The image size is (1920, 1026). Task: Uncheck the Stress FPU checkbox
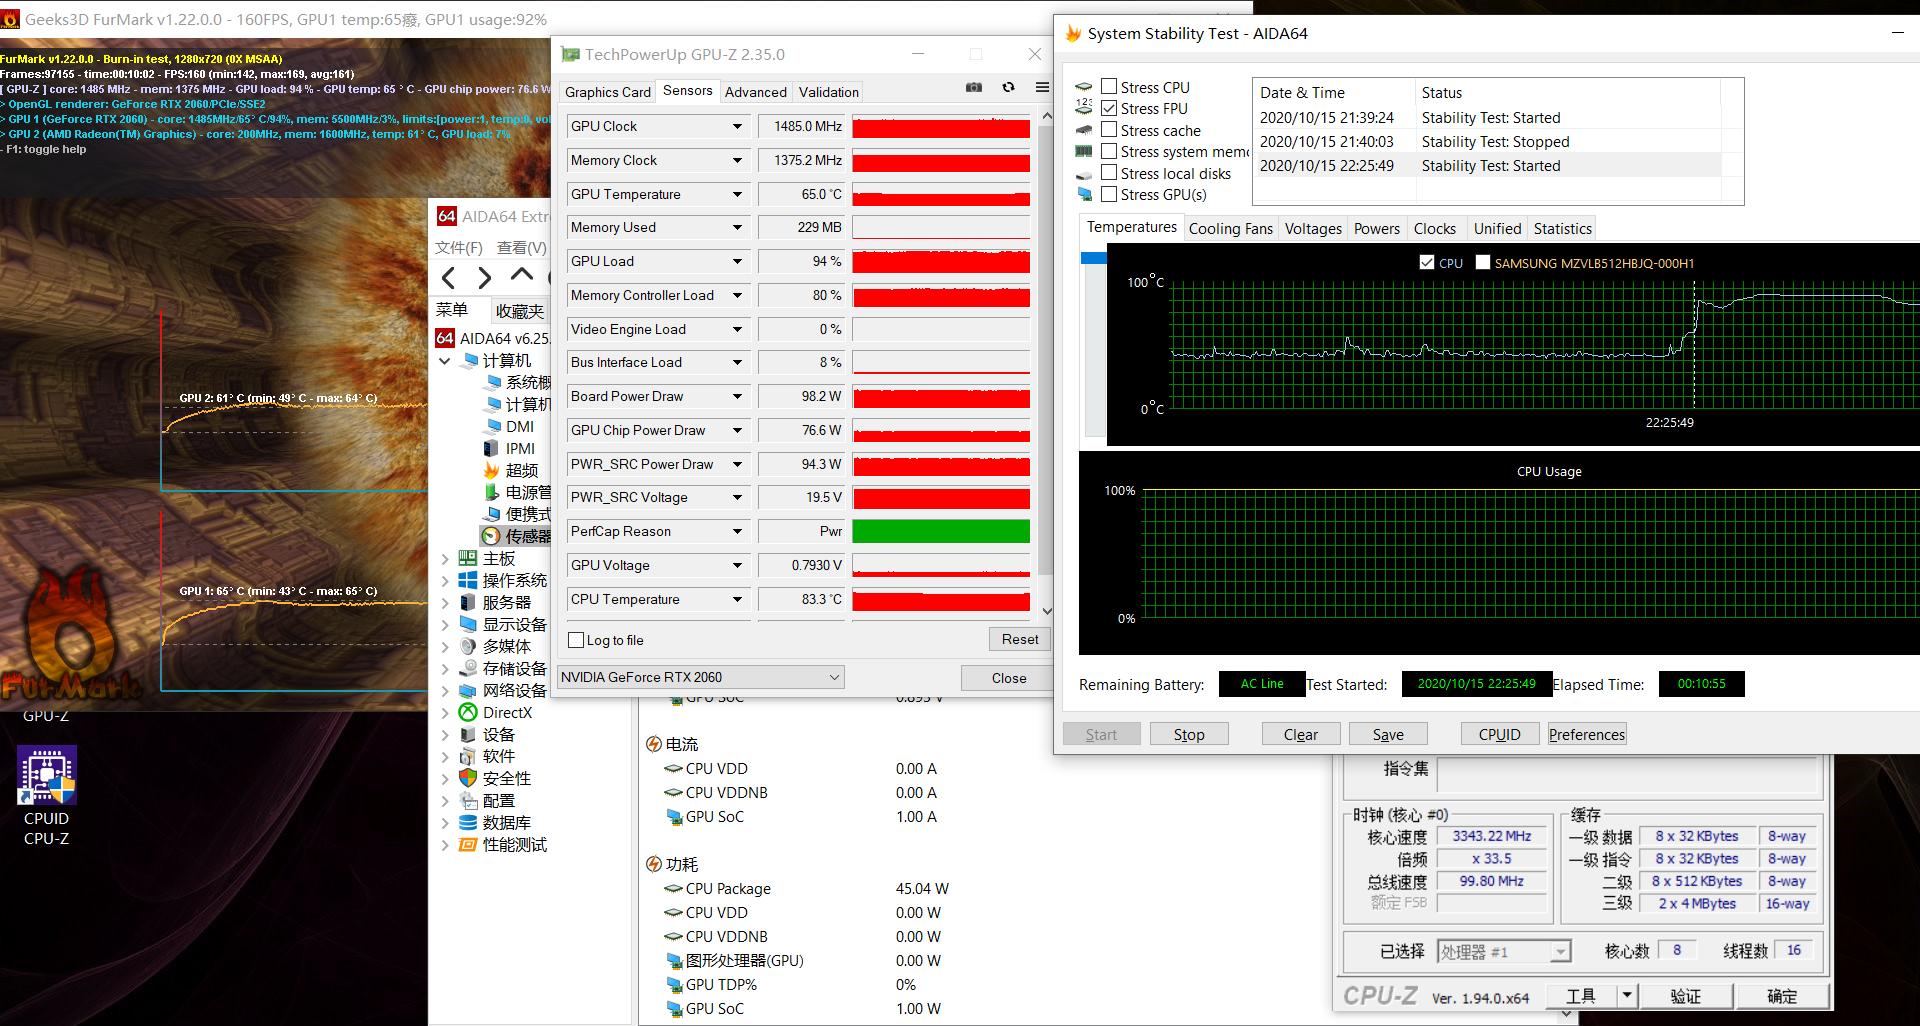(1109, 108)
